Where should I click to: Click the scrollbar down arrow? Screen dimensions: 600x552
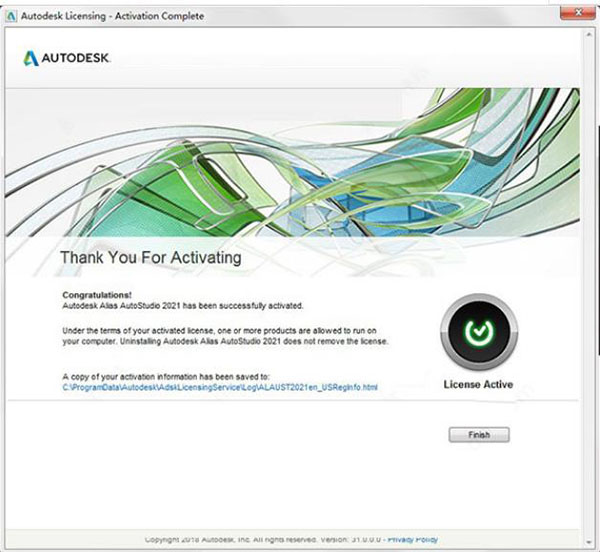[x=589, y=542]
